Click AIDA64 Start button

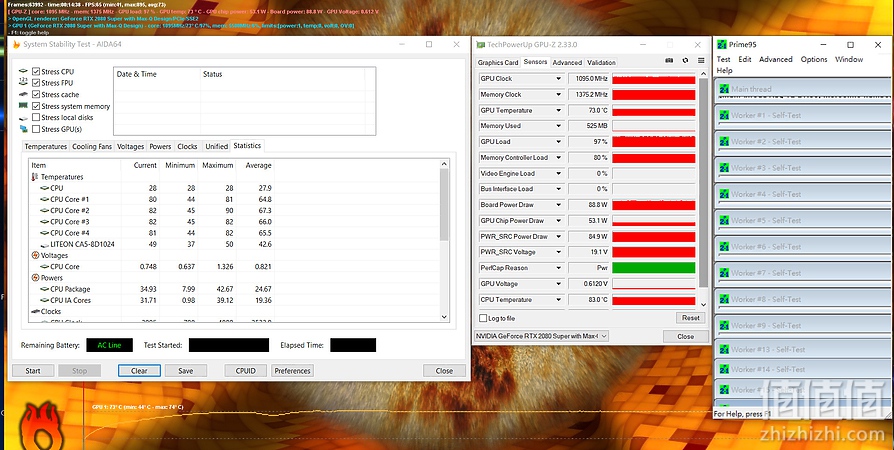pos(33,371)
